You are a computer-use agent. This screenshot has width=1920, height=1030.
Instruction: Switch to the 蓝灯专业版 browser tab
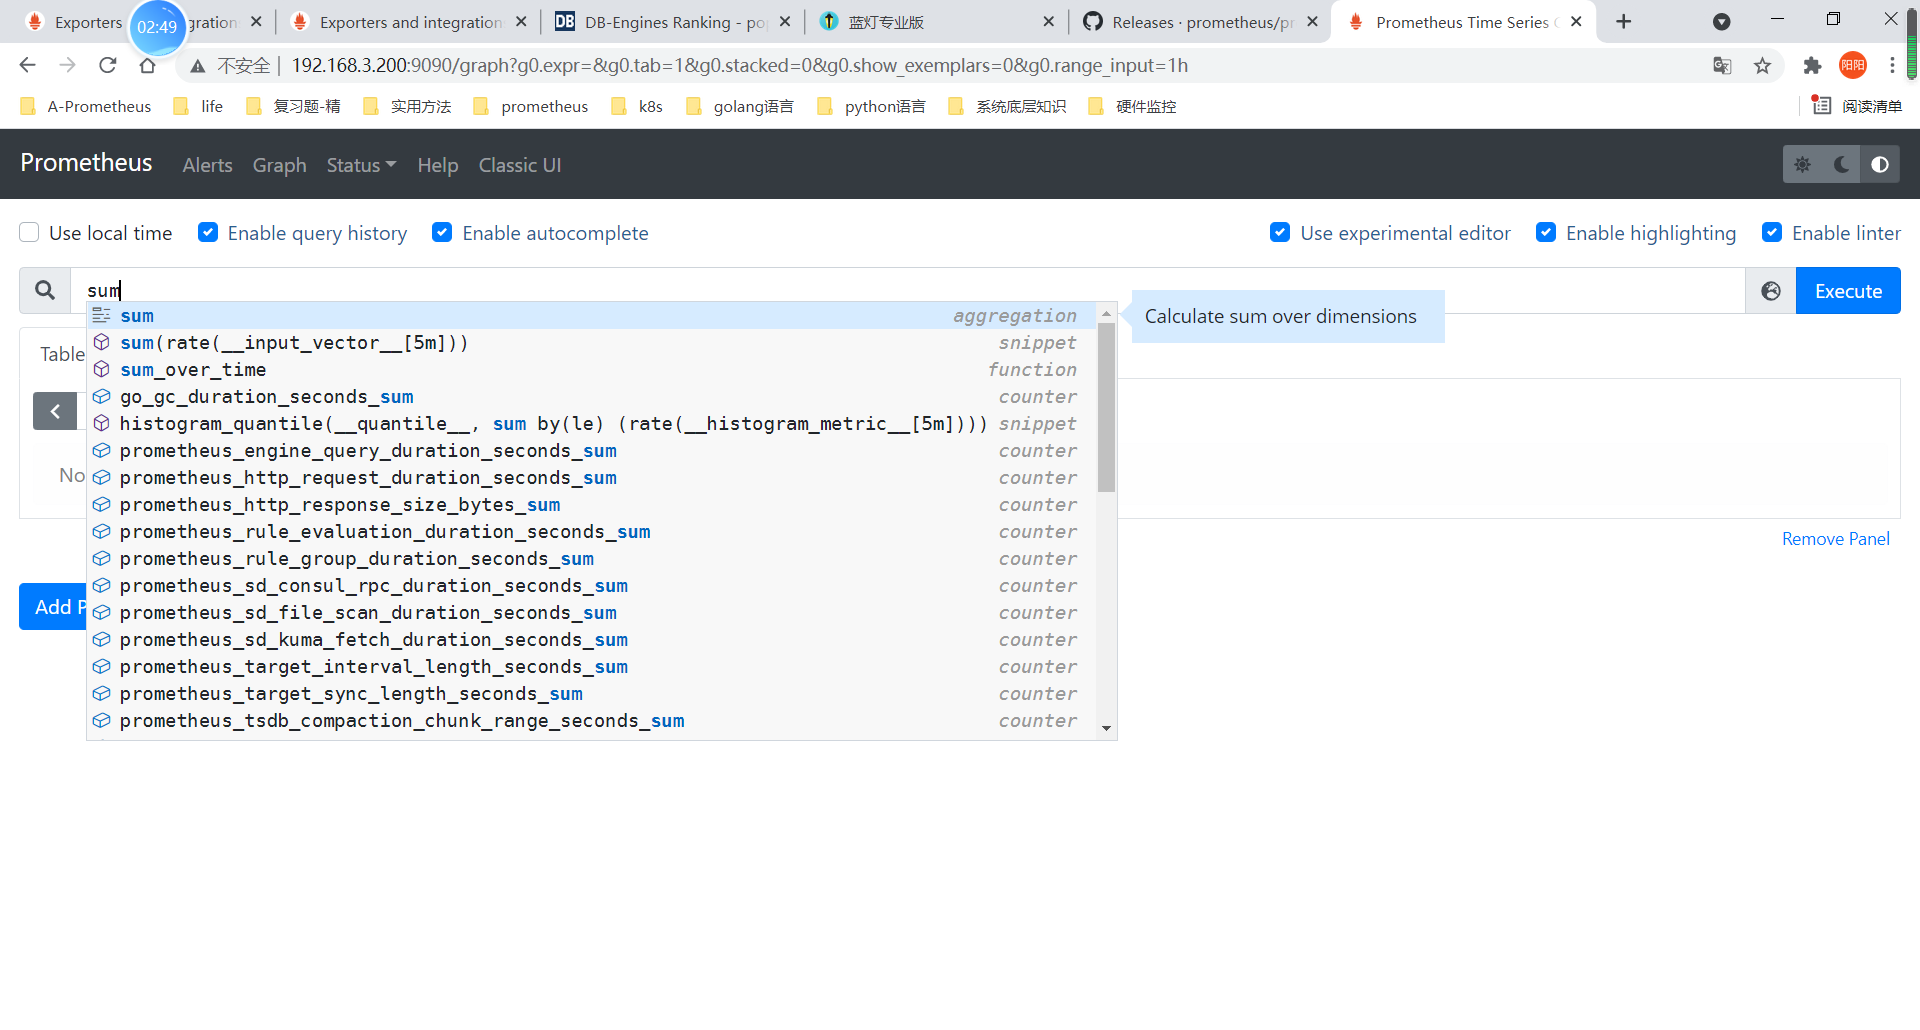(x=936, y=22)
